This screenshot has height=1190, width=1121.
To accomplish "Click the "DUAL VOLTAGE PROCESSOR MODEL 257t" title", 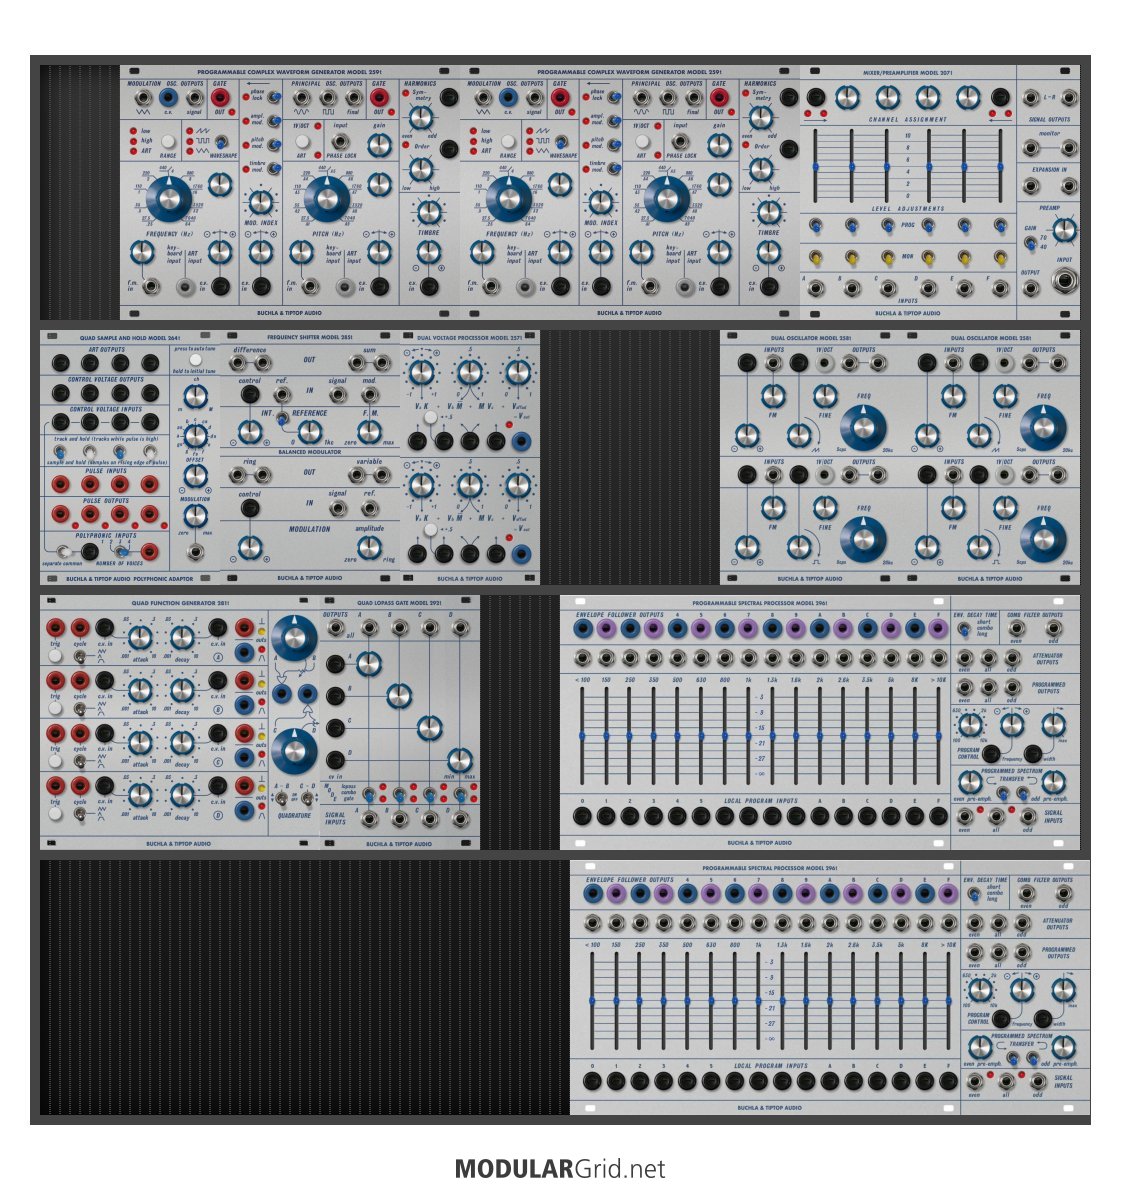I will click(470, 338).
